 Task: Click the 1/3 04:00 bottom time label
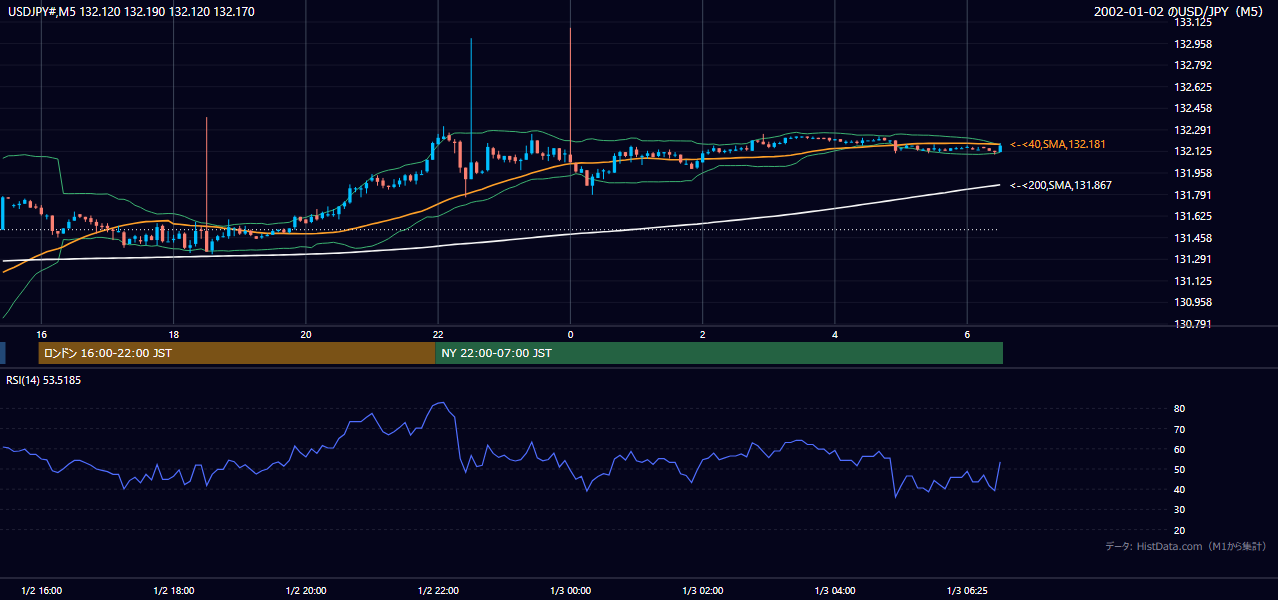click(x=835, y=590)
